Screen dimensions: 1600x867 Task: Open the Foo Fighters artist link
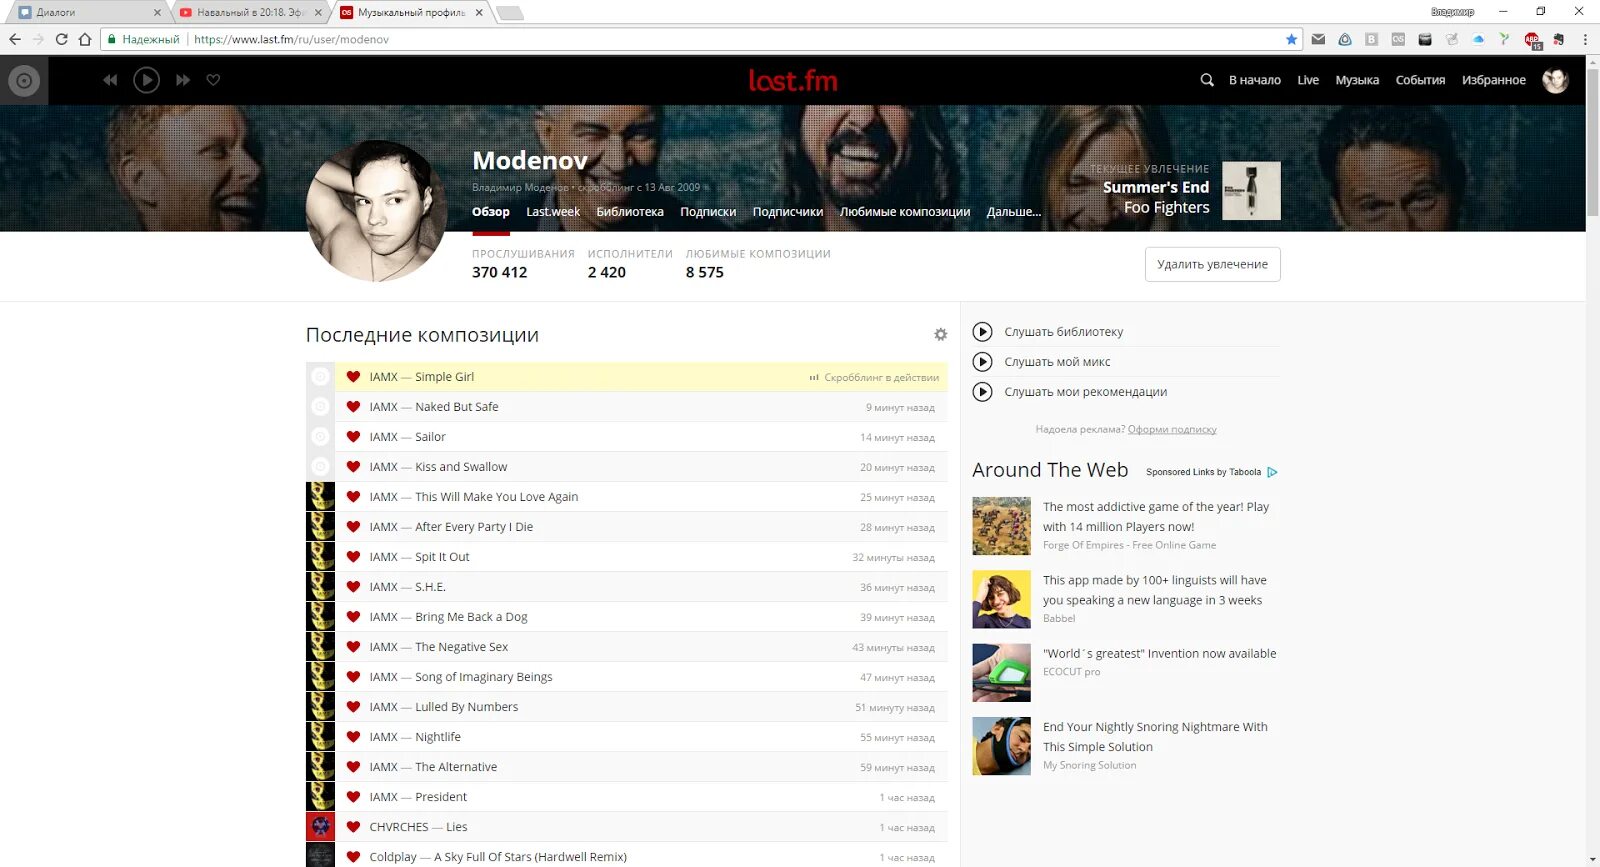click(x=1166, y=208)
